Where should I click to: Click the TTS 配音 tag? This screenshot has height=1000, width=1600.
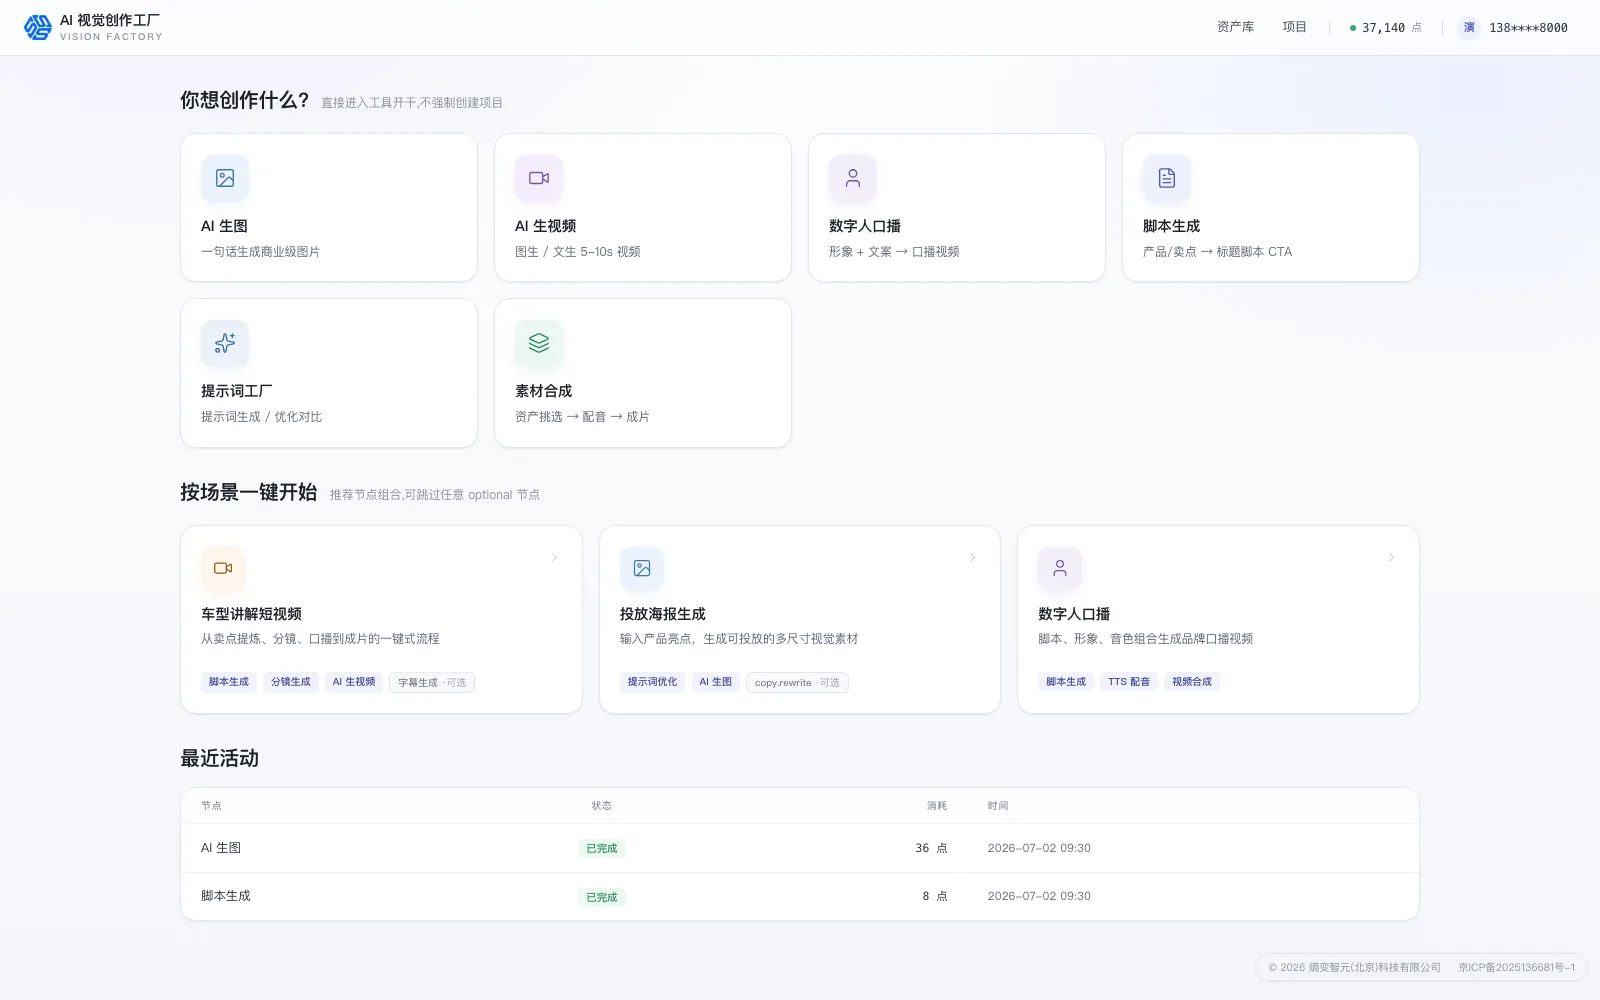1129,682
